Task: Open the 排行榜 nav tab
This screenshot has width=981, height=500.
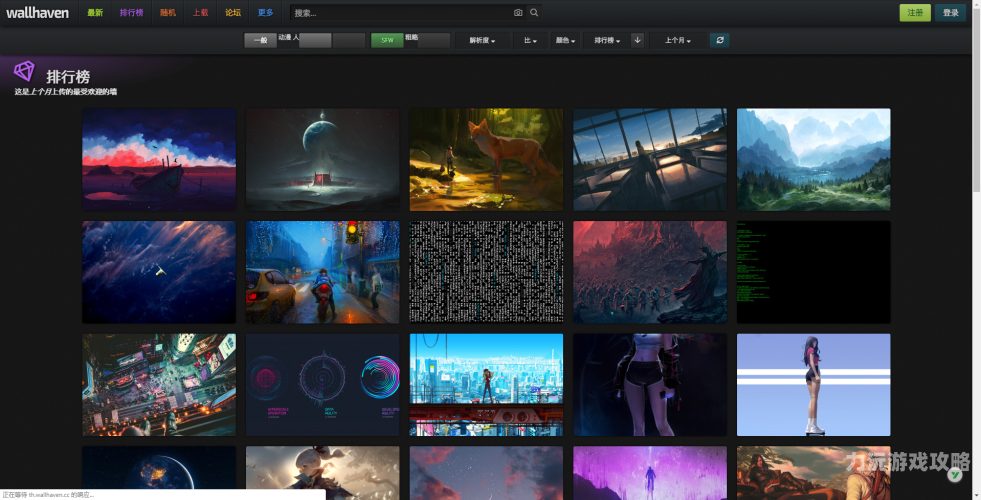Action: 131,13
